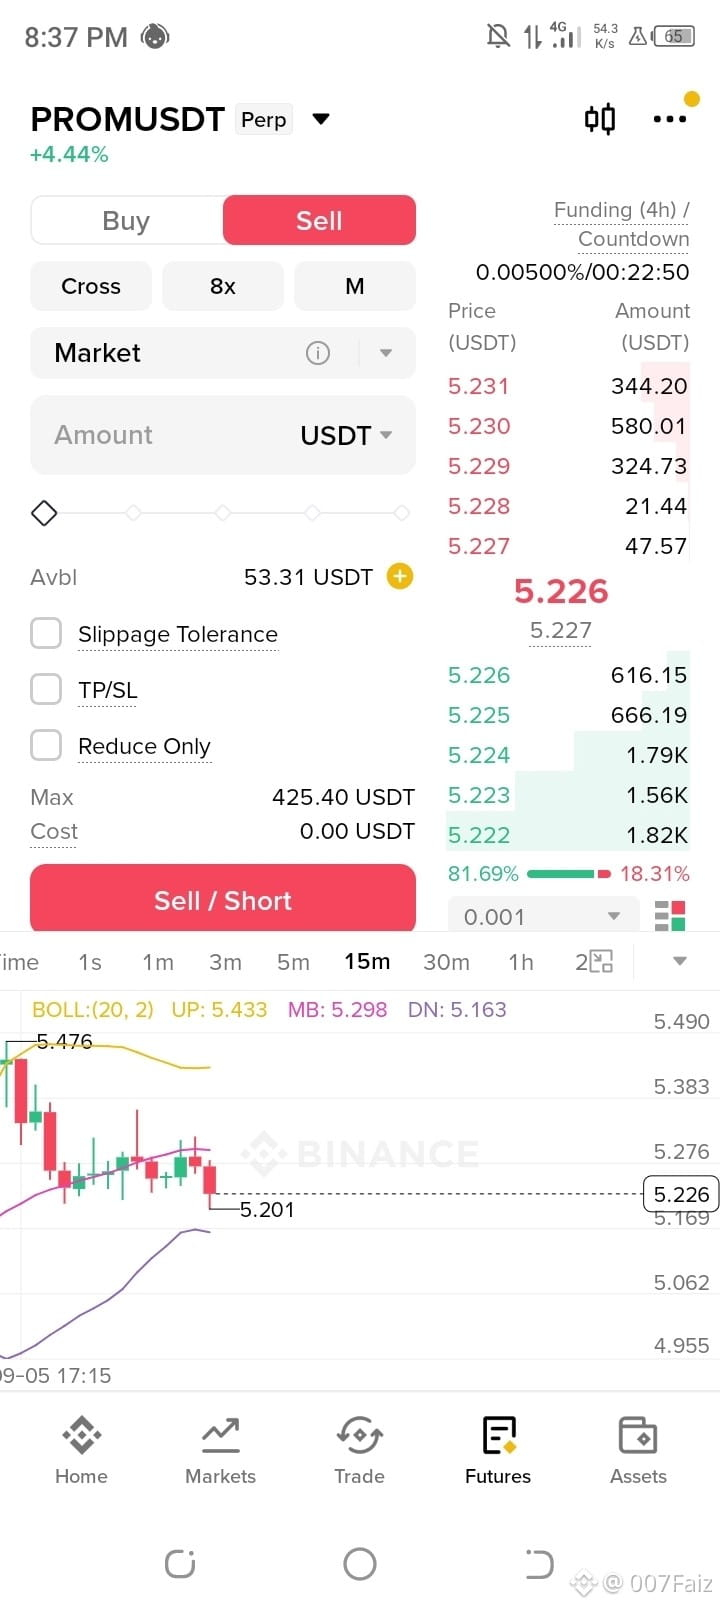Tick the Reduce Only checkbox
Viewport: 720px width, 1608px height.
[x=46, y=745]
